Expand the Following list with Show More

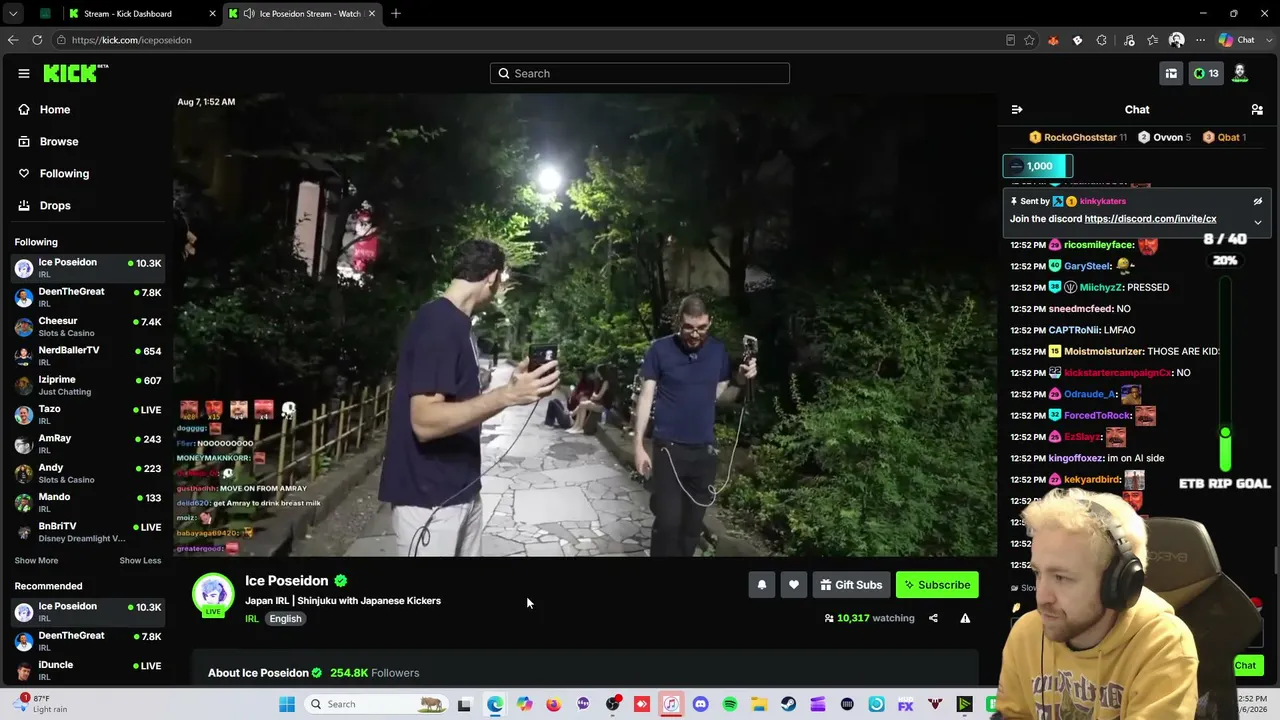coord(36,561)
